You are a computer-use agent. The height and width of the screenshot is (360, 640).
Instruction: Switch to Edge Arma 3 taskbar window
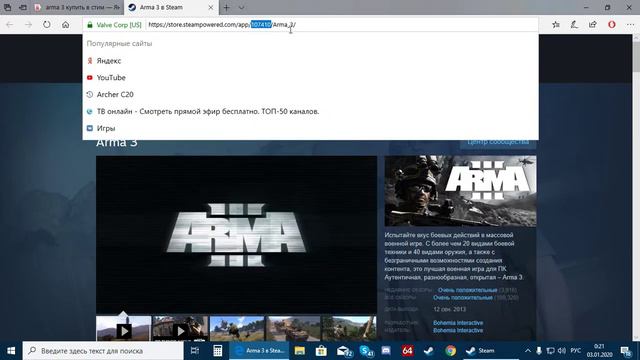259,351
